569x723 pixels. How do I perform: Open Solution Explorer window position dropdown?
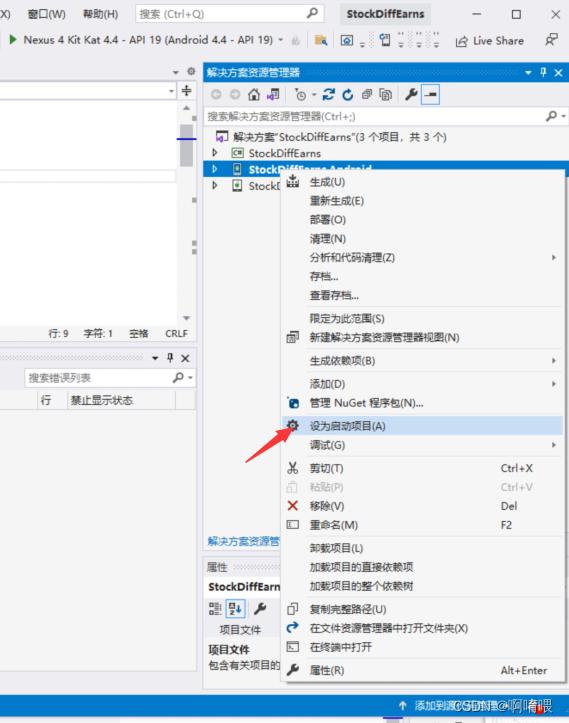(x=528, y=72)
